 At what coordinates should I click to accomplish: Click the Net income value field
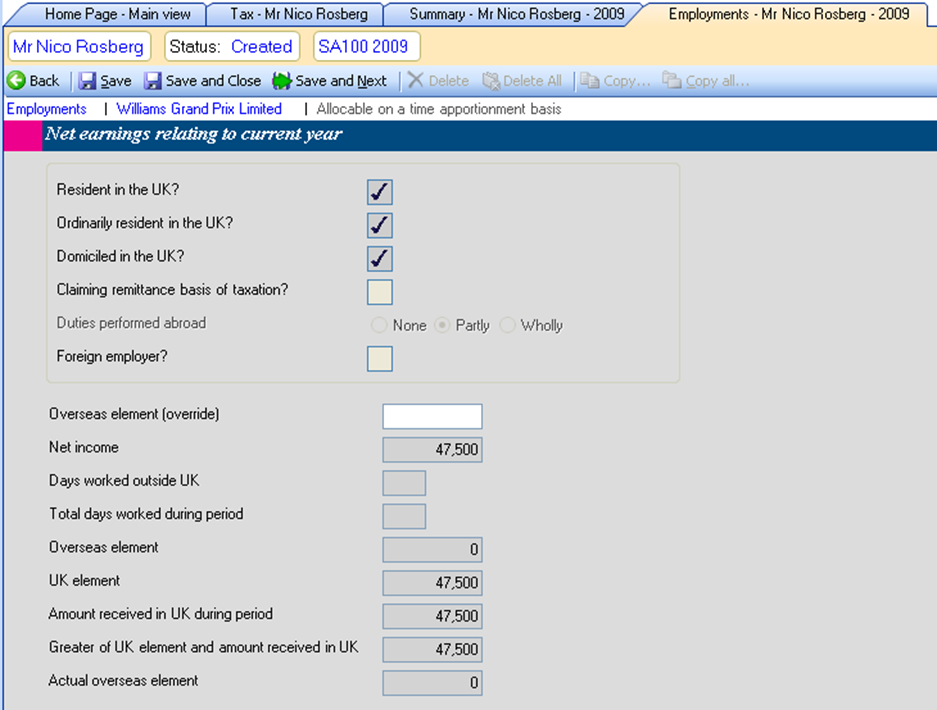(x=432, y=449)
